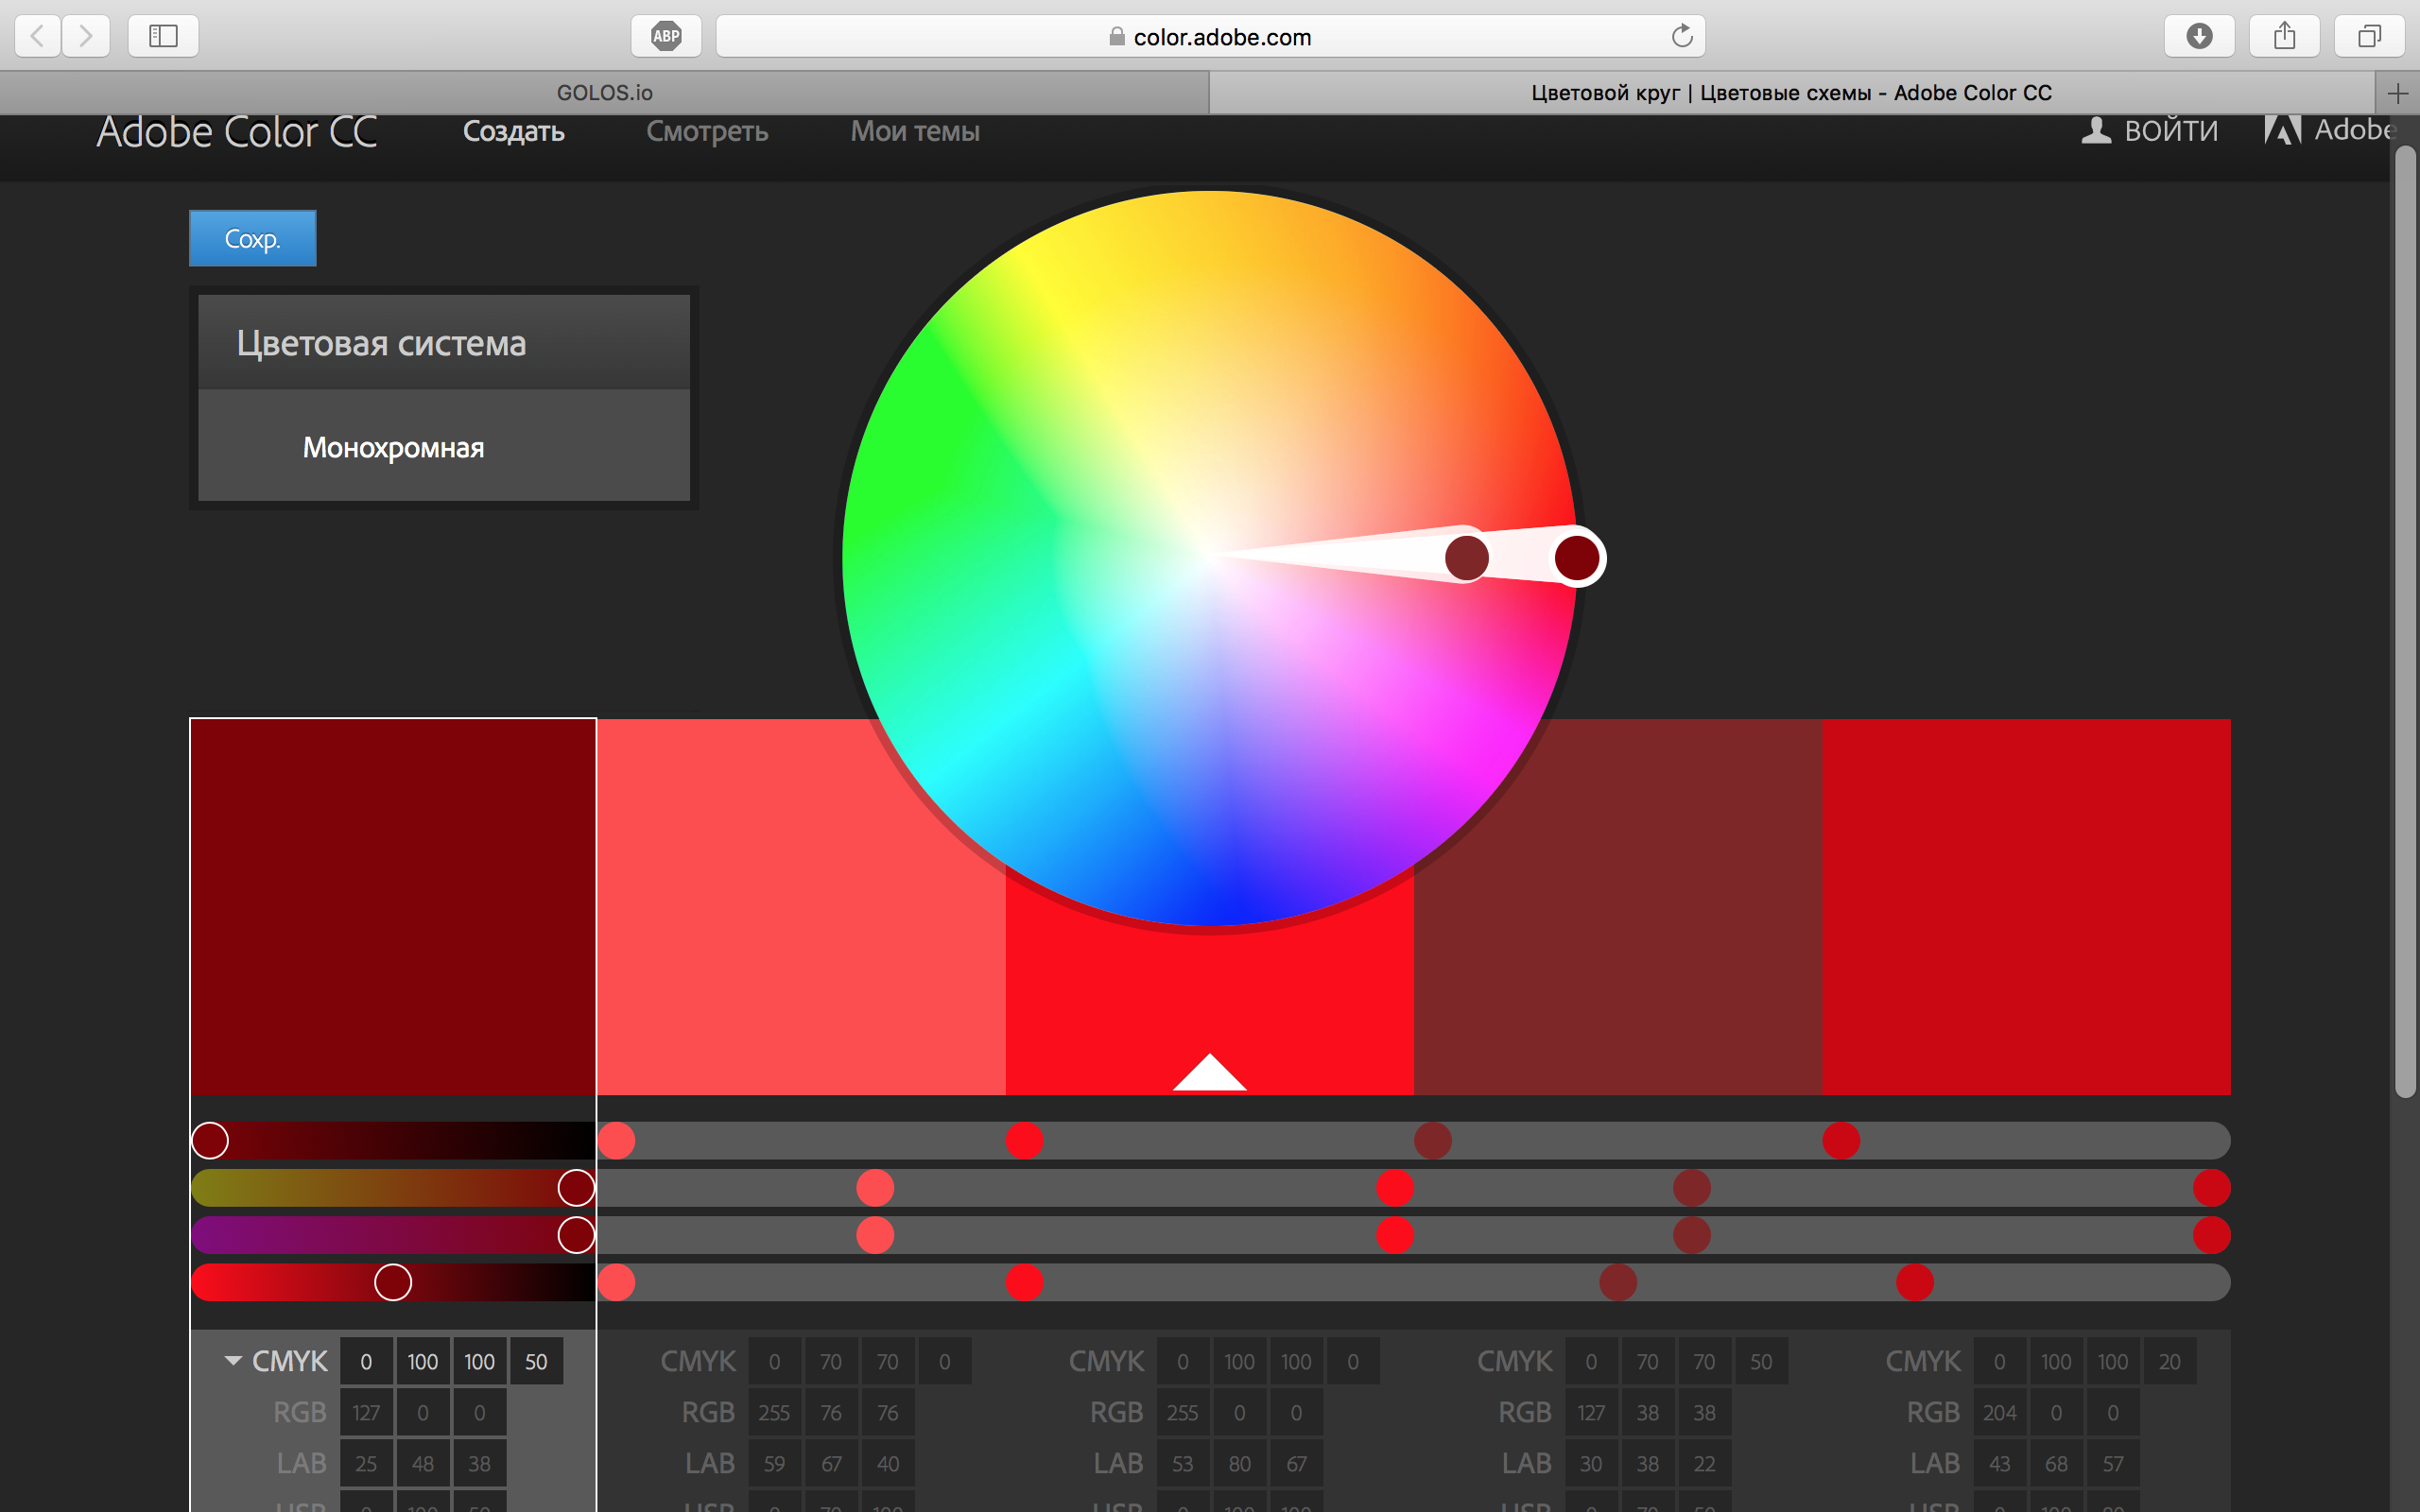Click fifth swatch dot on black slider row
Image resolution: width=2420 pixels, height=1512 pixels.
1915,1282
